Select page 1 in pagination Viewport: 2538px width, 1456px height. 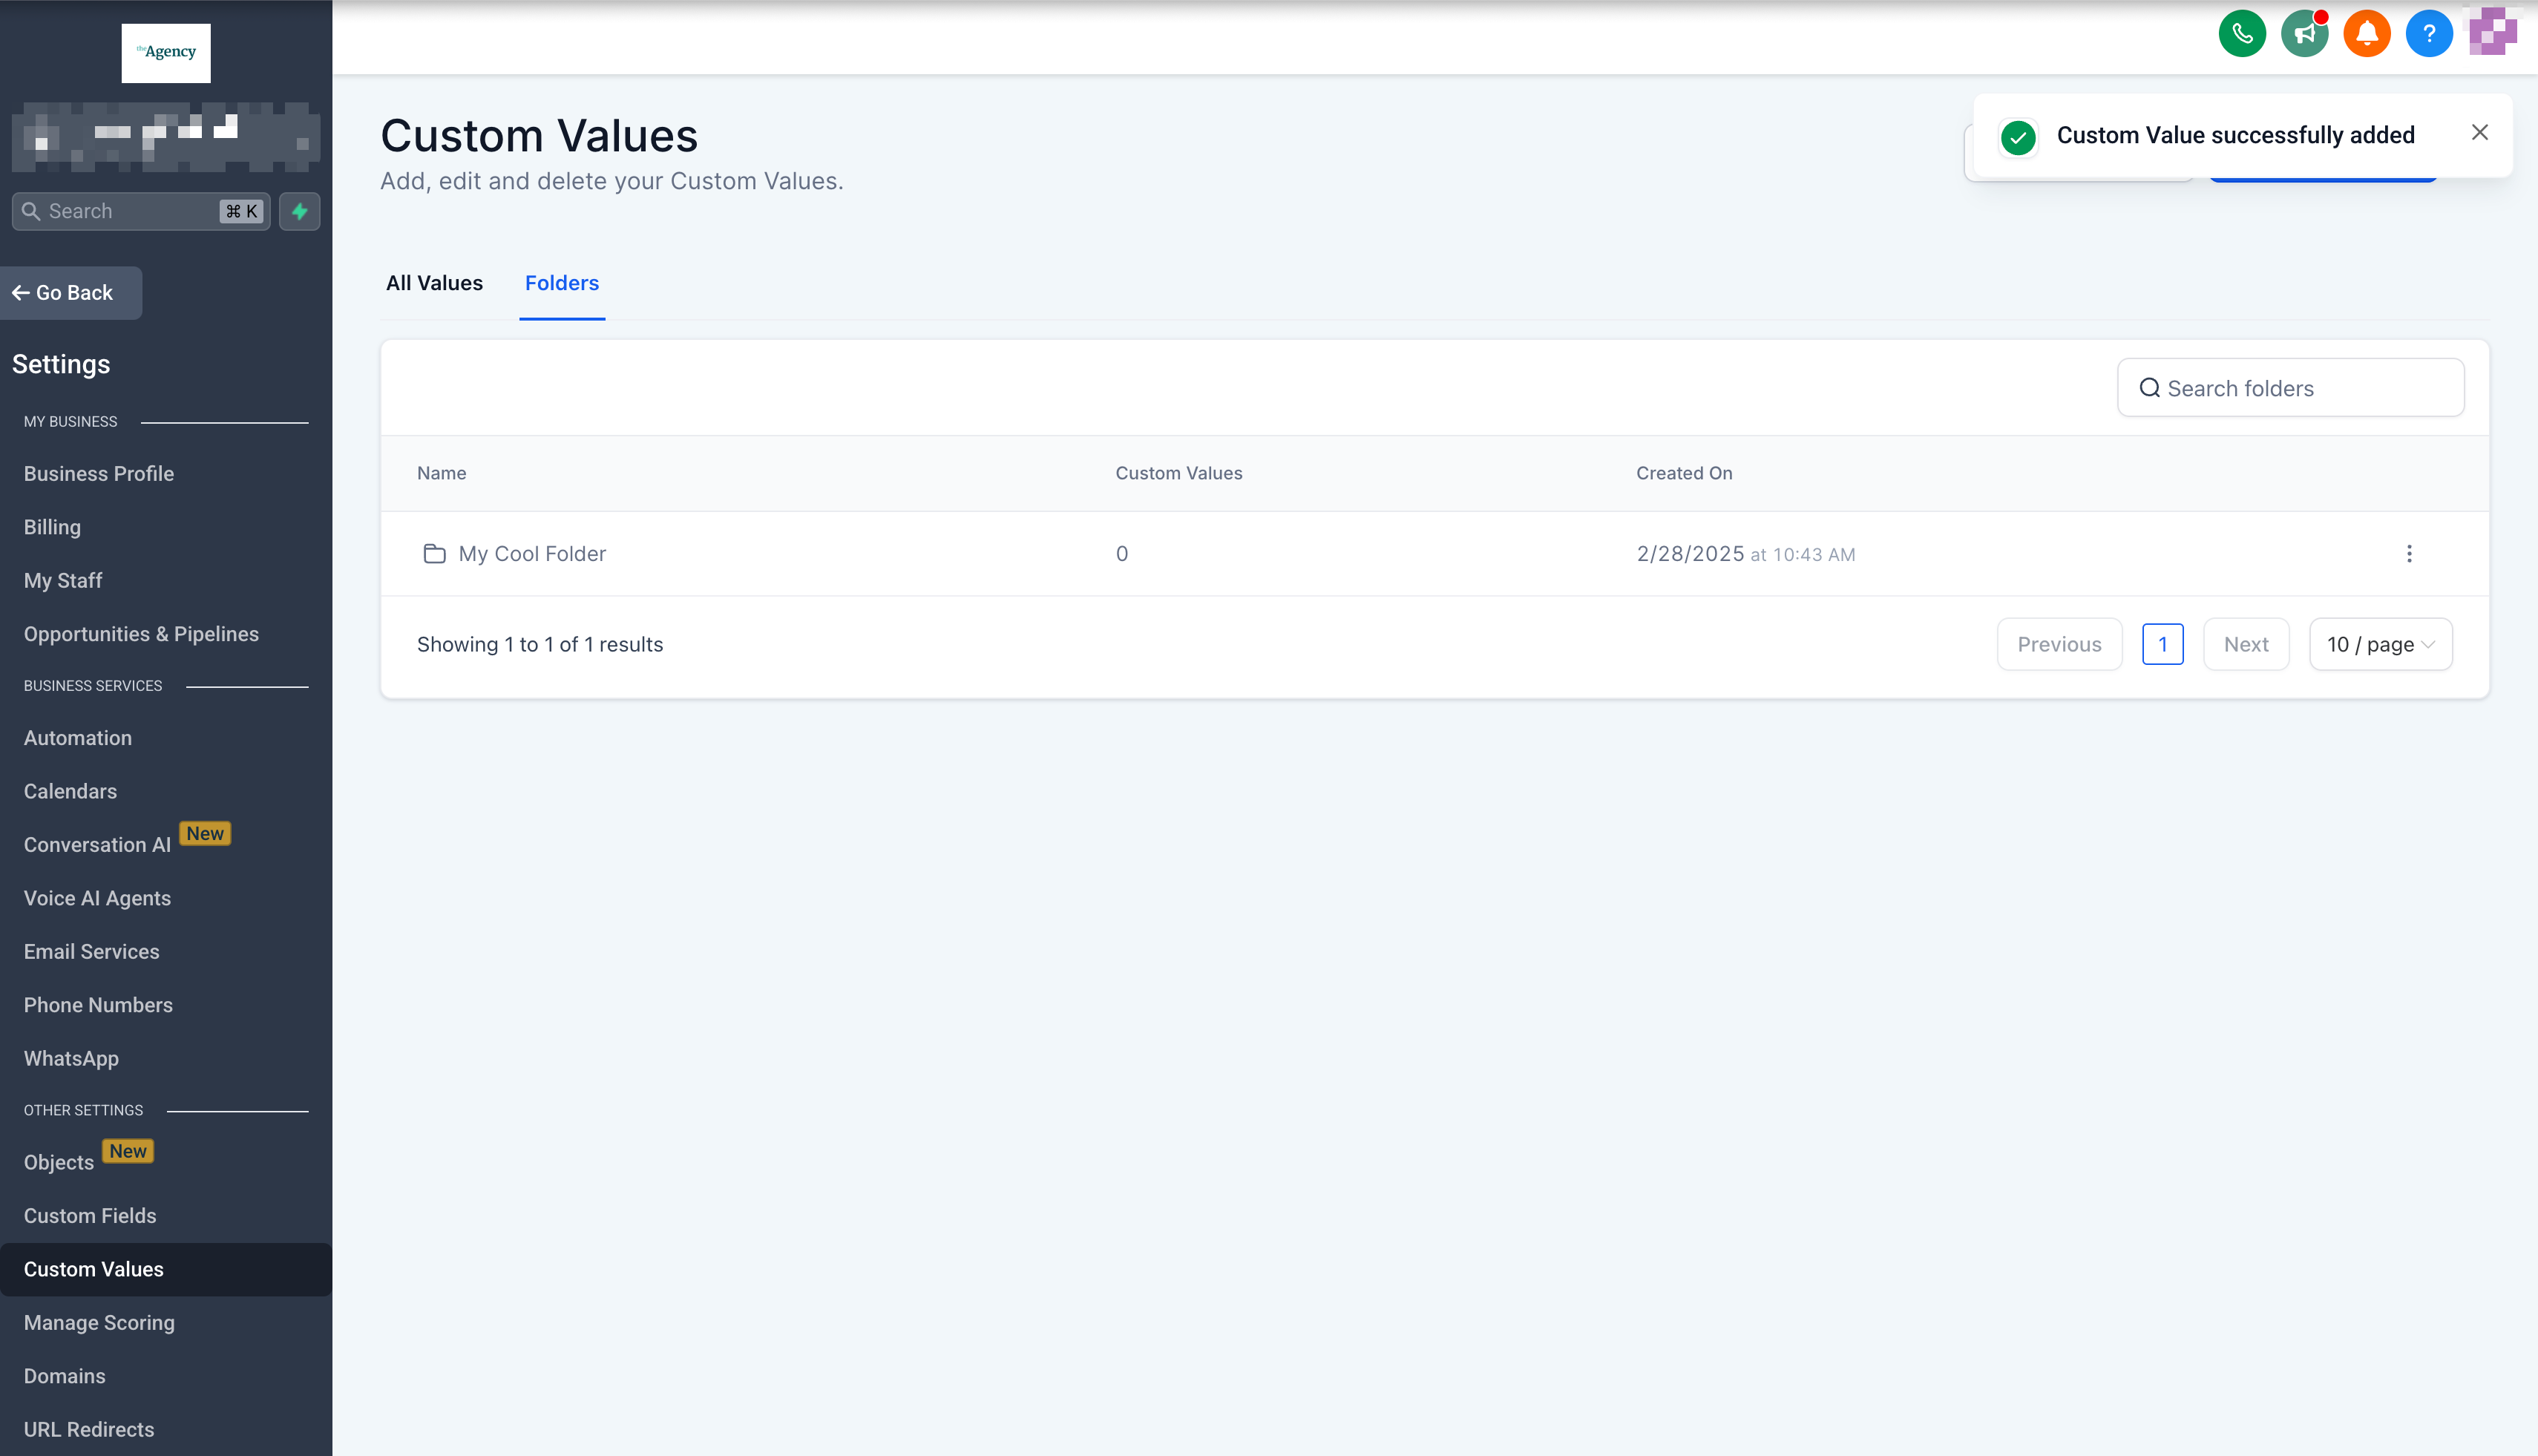(2162, 644)
